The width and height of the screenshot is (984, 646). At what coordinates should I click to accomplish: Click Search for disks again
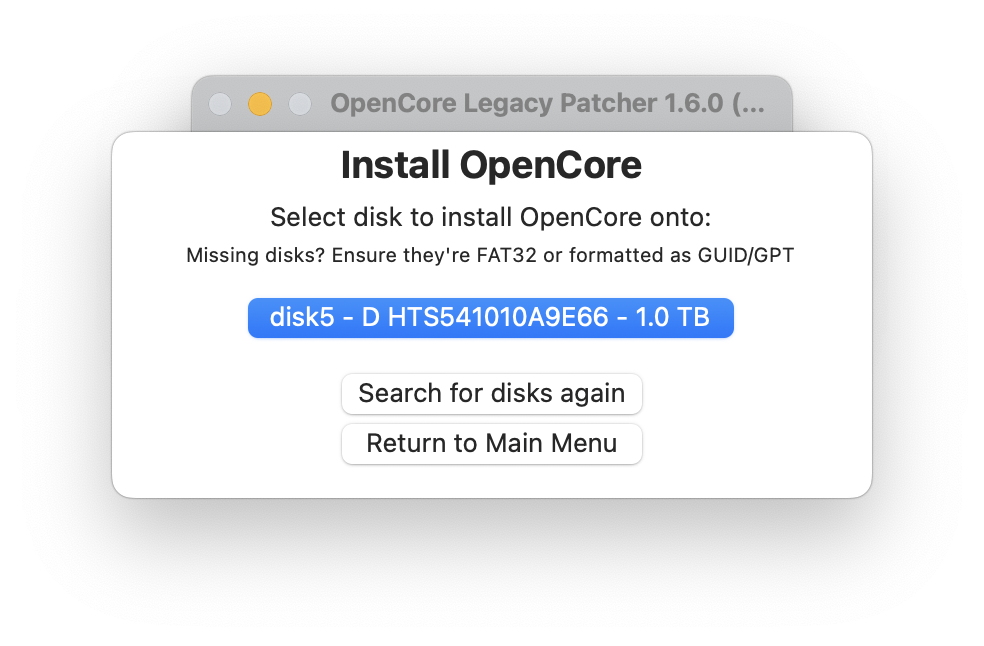[491, 394]
